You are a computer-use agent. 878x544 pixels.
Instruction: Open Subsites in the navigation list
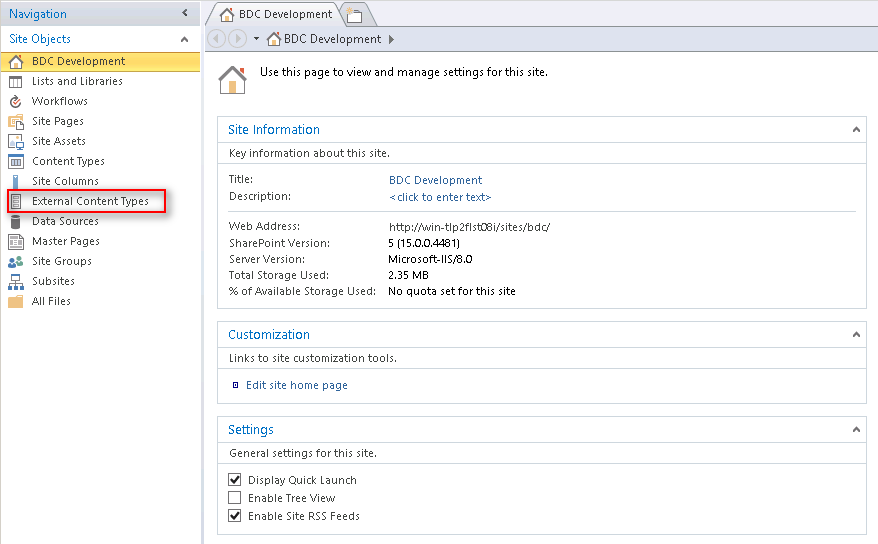(x=53, y=281)
